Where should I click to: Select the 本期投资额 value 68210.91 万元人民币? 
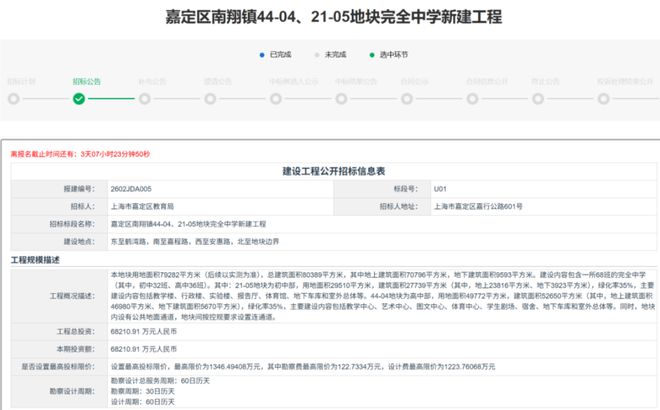point(144,349)
